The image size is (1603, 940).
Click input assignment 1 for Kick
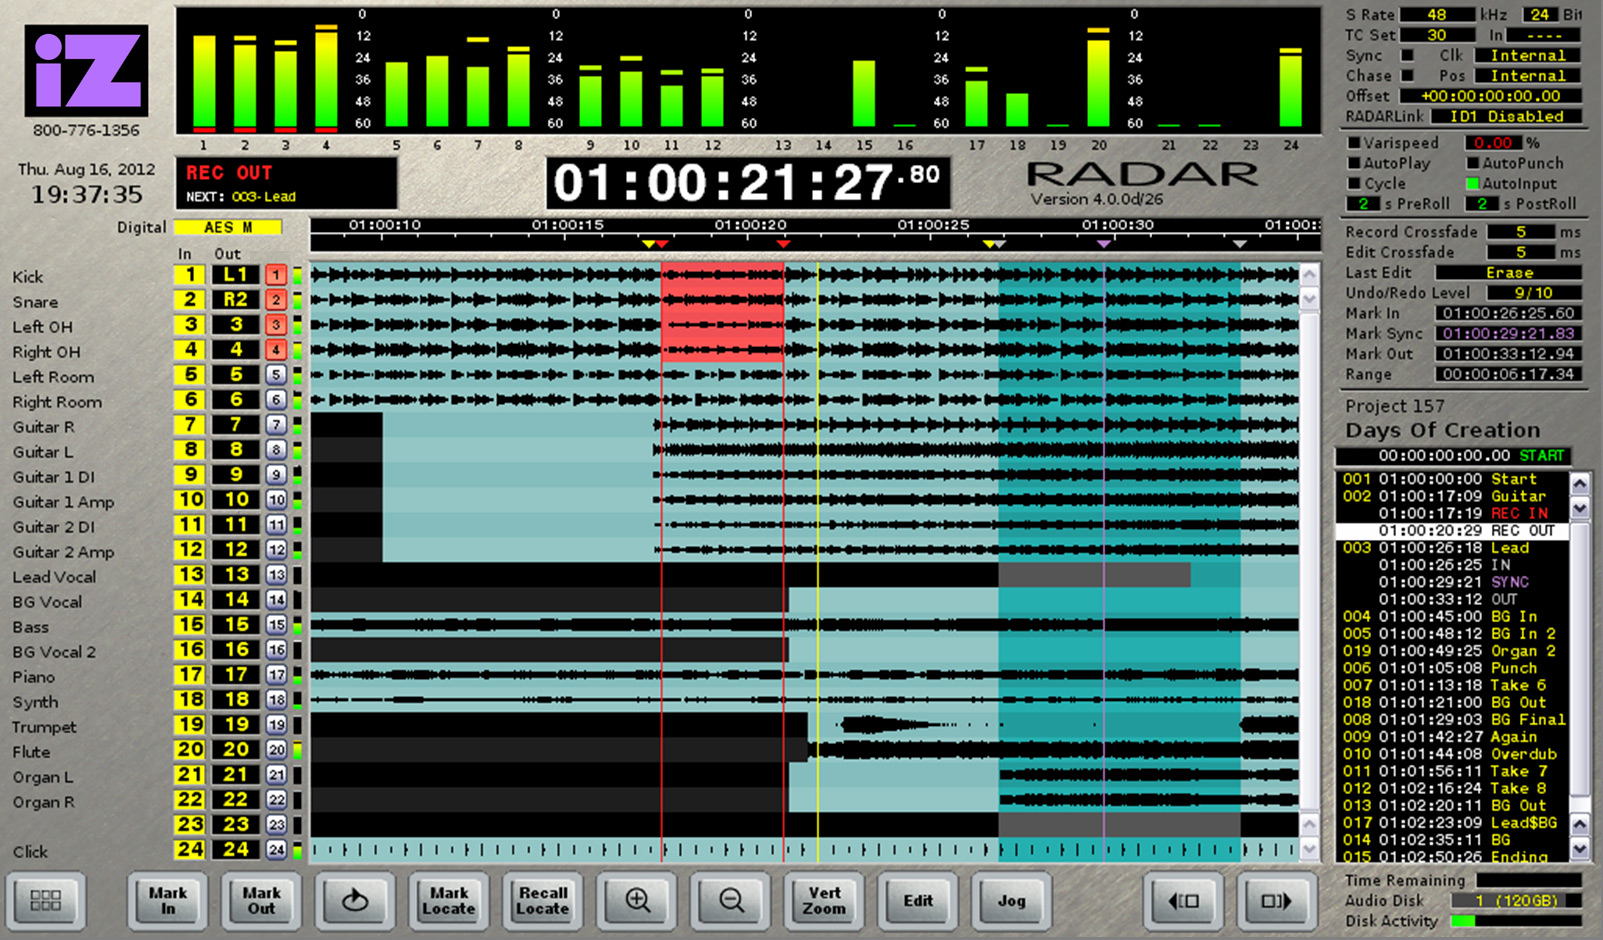pos(190,275)
